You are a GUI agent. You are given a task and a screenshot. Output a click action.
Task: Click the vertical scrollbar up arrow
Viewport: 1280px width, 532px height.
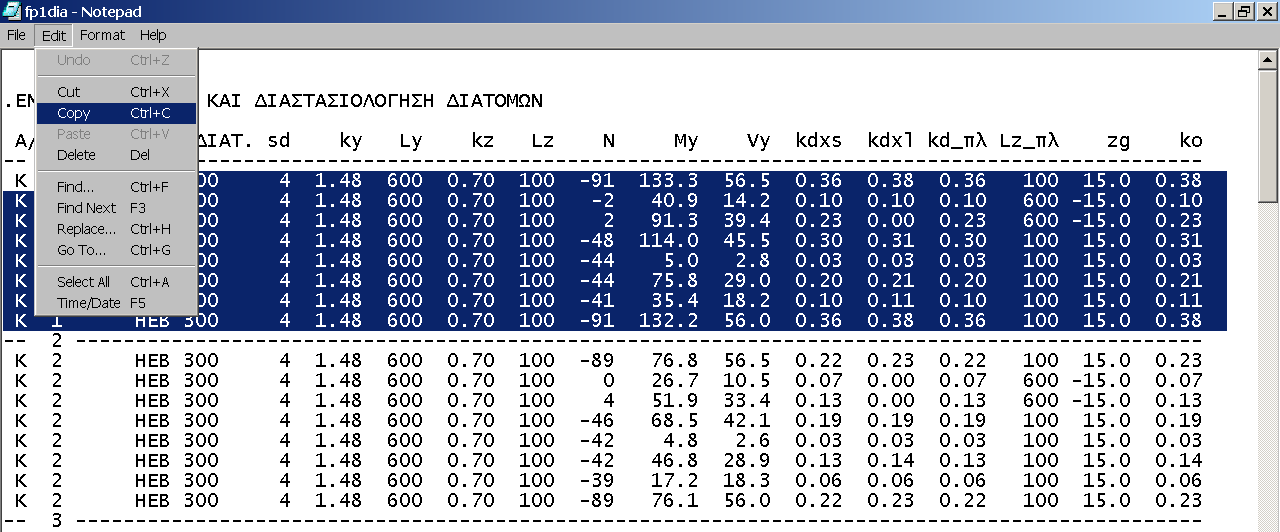[x=1267, y=58]
